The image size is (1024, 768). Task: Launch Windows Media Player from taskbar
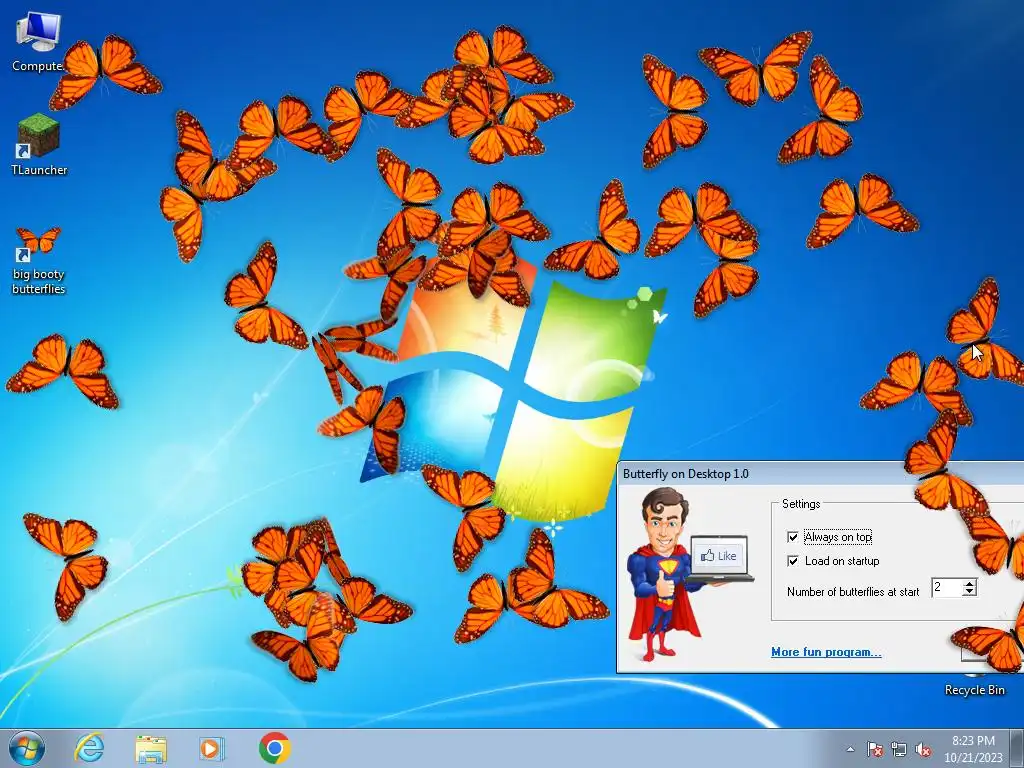[211, 748]
